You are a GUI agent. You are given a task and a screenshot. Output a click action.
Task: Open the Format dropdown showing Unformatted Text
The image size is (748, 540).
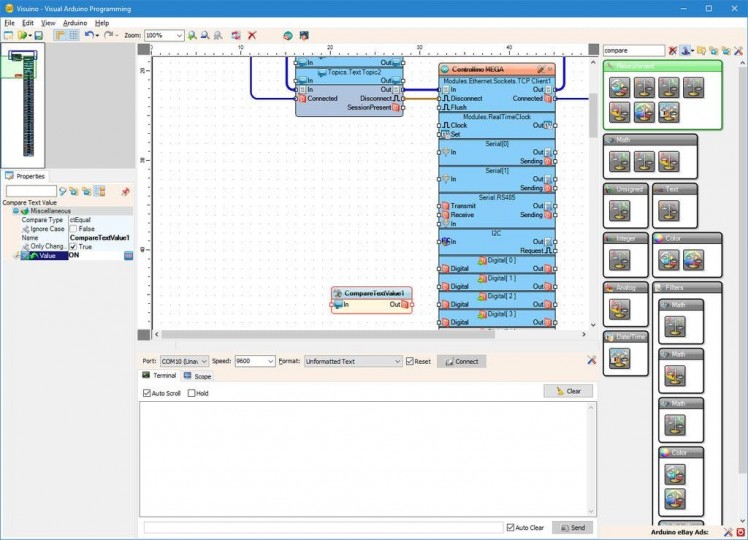pyautogui.click(x=396, y=361)
